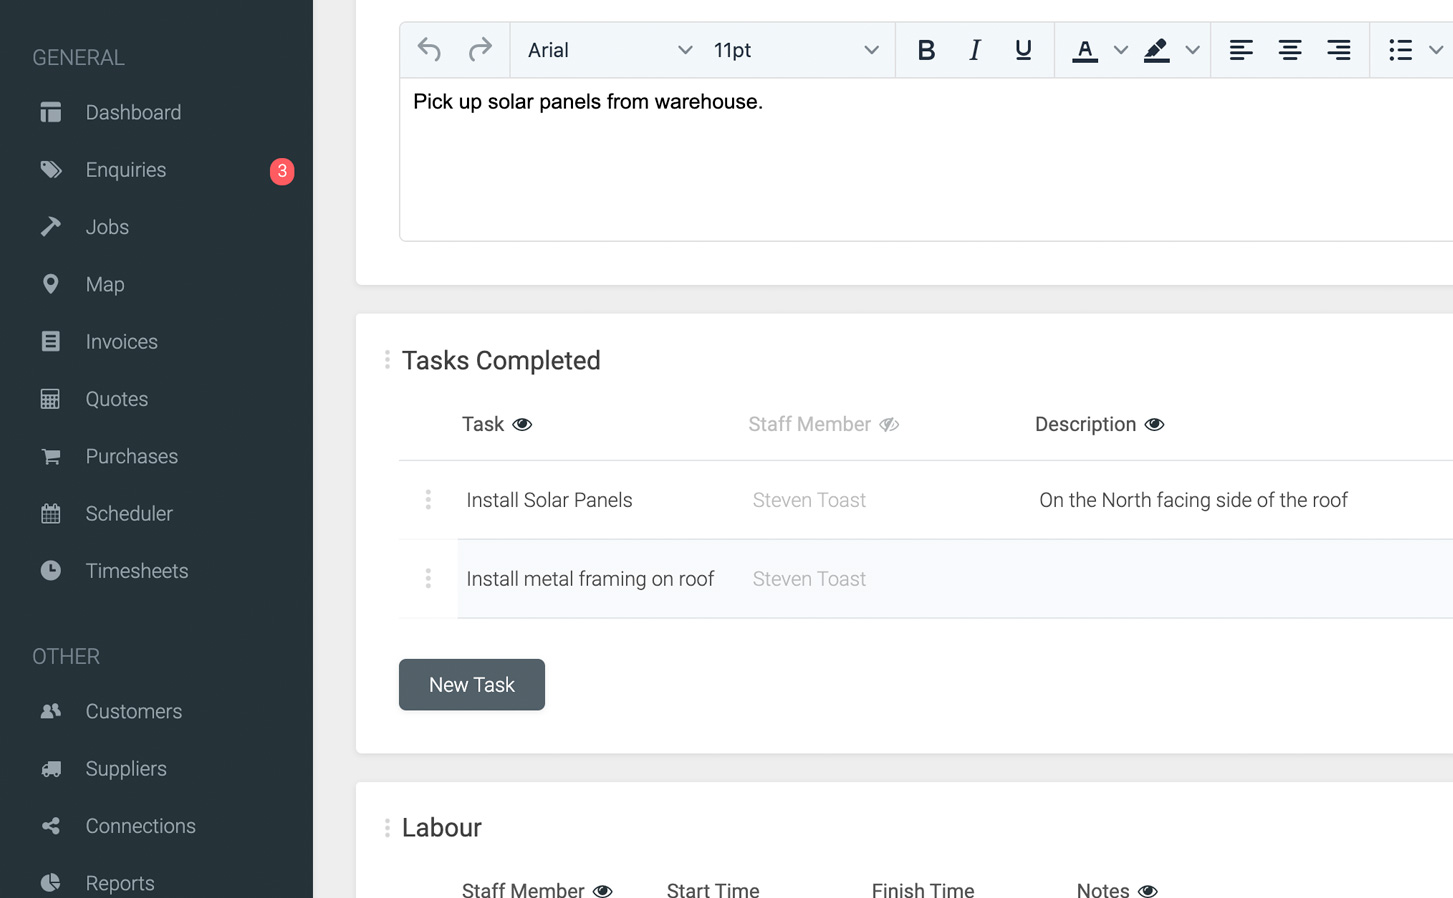The height and width of the screenshot is (898, 1453).
Task: Open the Enquiries page
Action: click(126, 170)
